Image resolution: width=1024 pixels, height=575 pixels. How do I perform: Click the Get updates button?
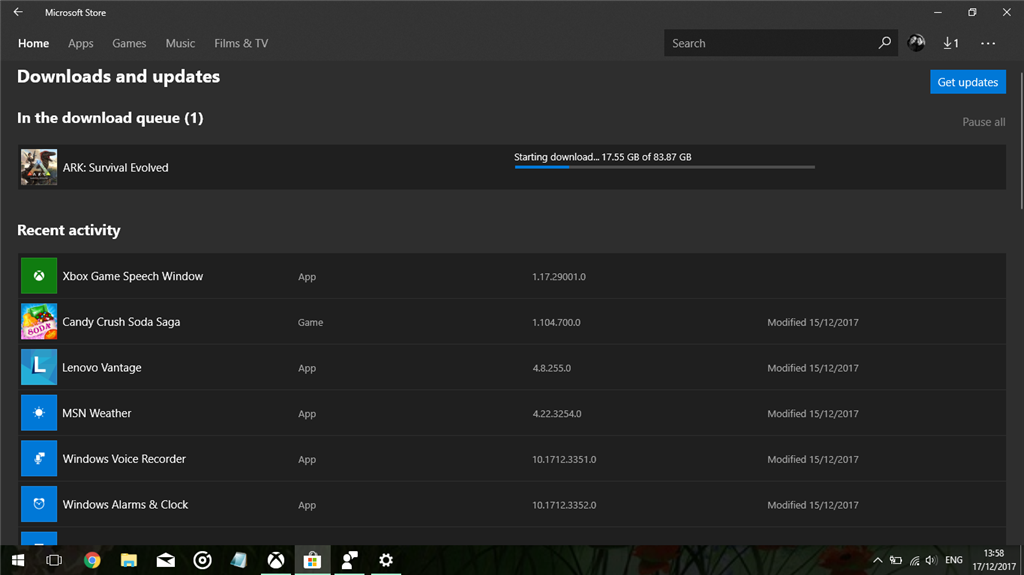pyautogui.click(x=968, y=82)
